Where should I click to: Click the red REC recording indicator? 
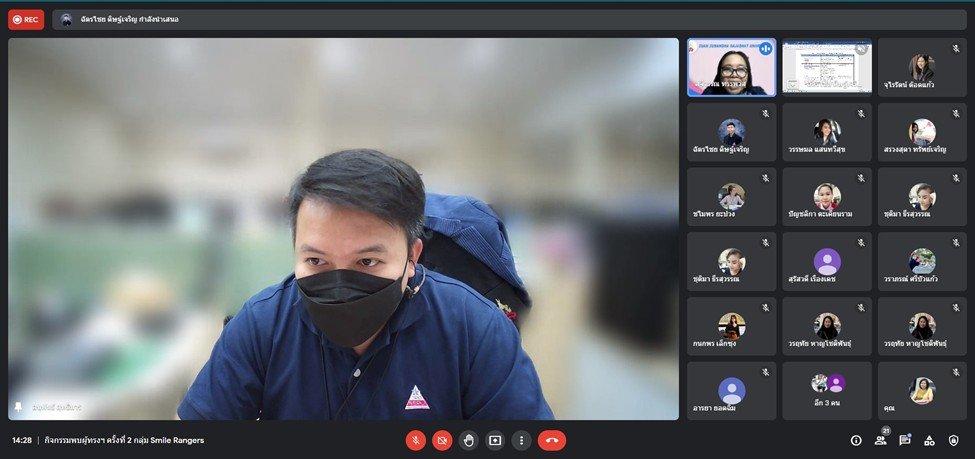coord(26,19)
